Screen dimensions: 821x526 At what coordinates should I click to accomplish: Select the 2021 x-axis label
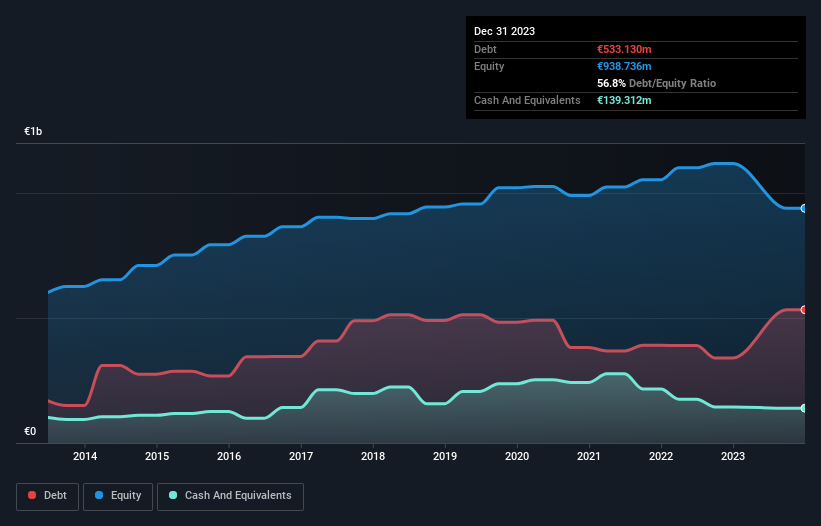coord(589,456)
